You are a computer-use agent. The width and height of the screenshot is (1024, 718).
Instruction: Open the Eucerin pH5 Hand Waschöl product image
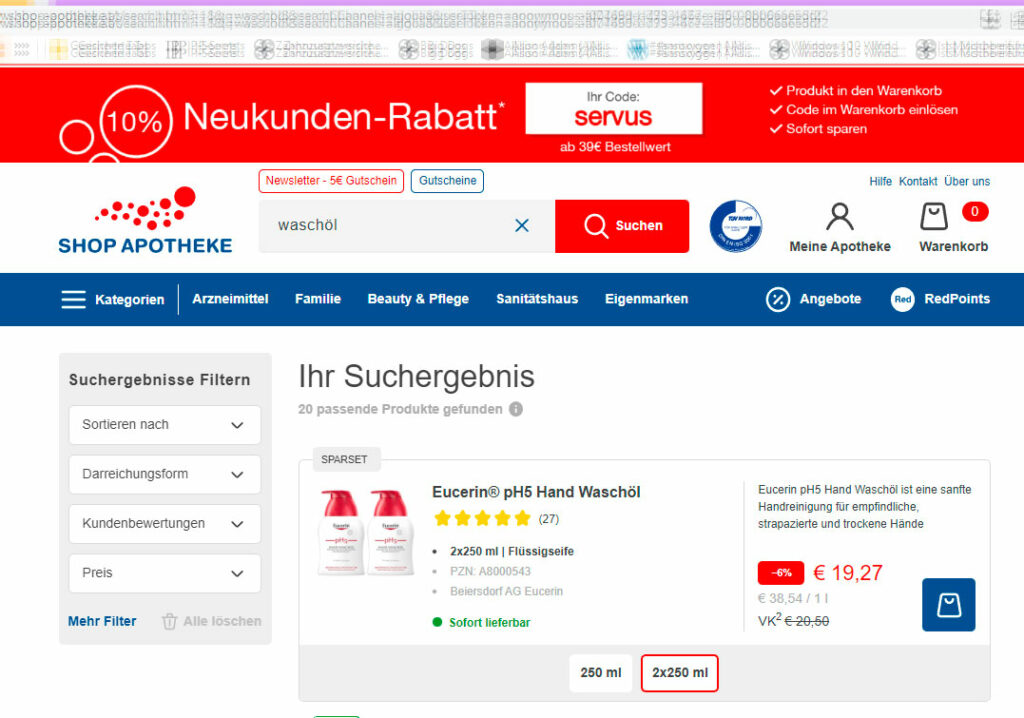pyautogui.click(x=366, y=532)
